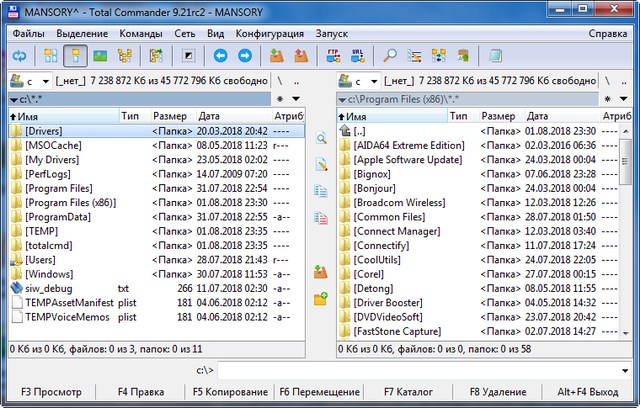The width and height of the screenshot is (640, 408).
Task: Click the FTP connect toolbar icon
Action: tap(333, 56)
